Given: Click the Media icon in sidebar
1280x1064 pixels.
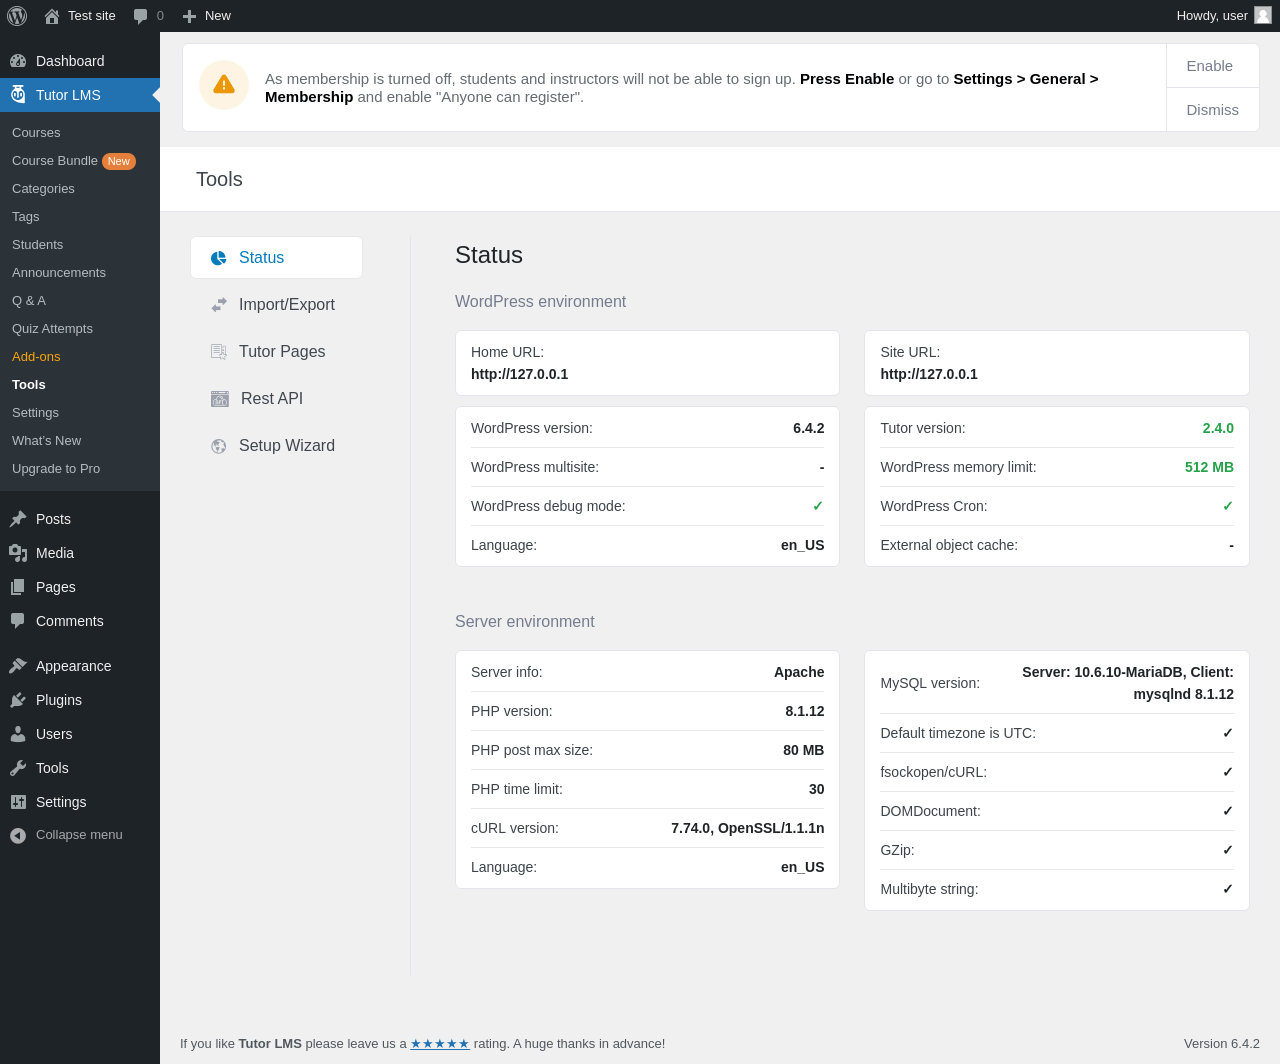Looking at the screenshot, I should click(x=18, y=553).
